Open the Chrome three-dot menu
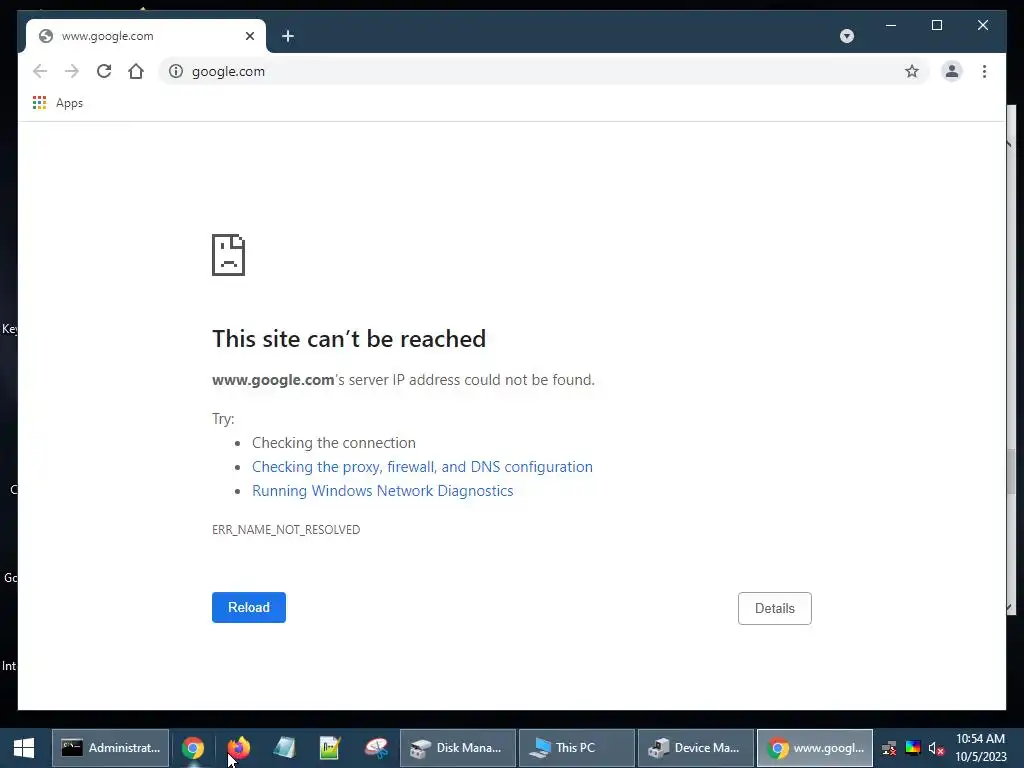Image resolution: width=1024 pixels, height=768 pixels. point(984,71)
